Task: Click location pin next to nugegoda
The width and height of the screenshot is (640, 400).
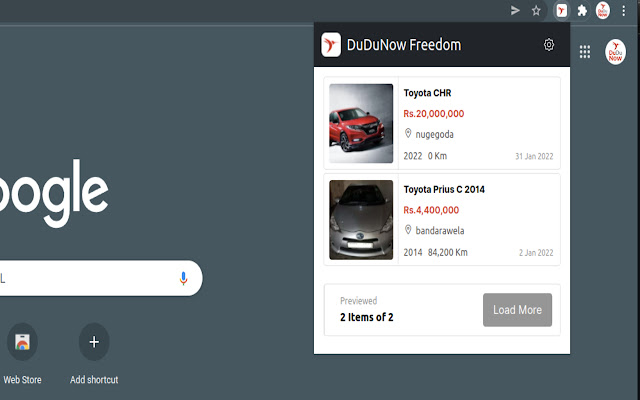Action: [408, 133]
